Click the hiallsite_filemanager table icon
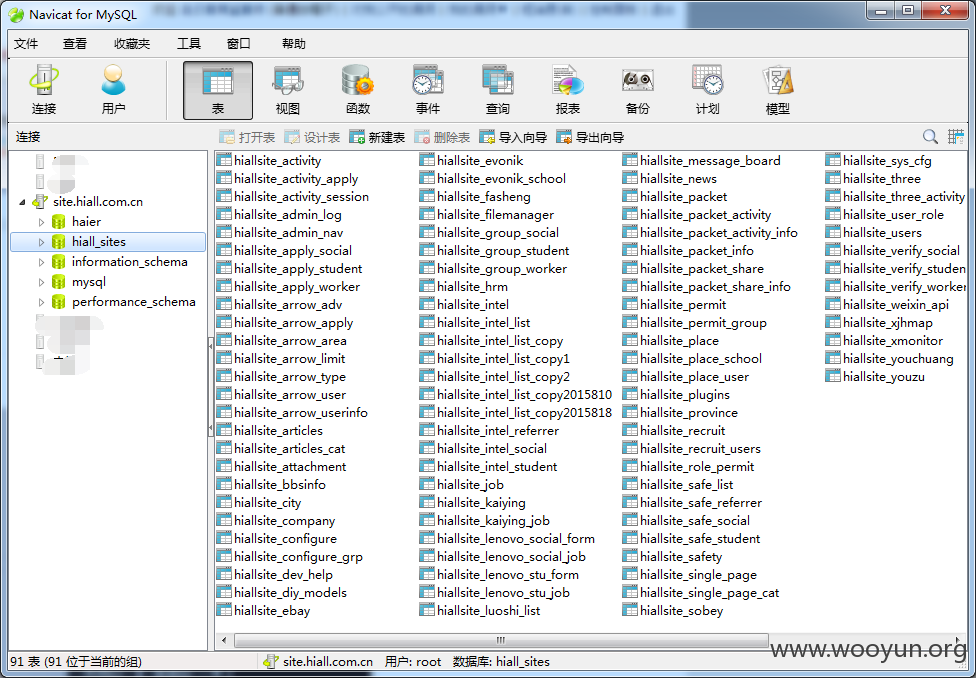The image size is (976, 678). (427, 215)
